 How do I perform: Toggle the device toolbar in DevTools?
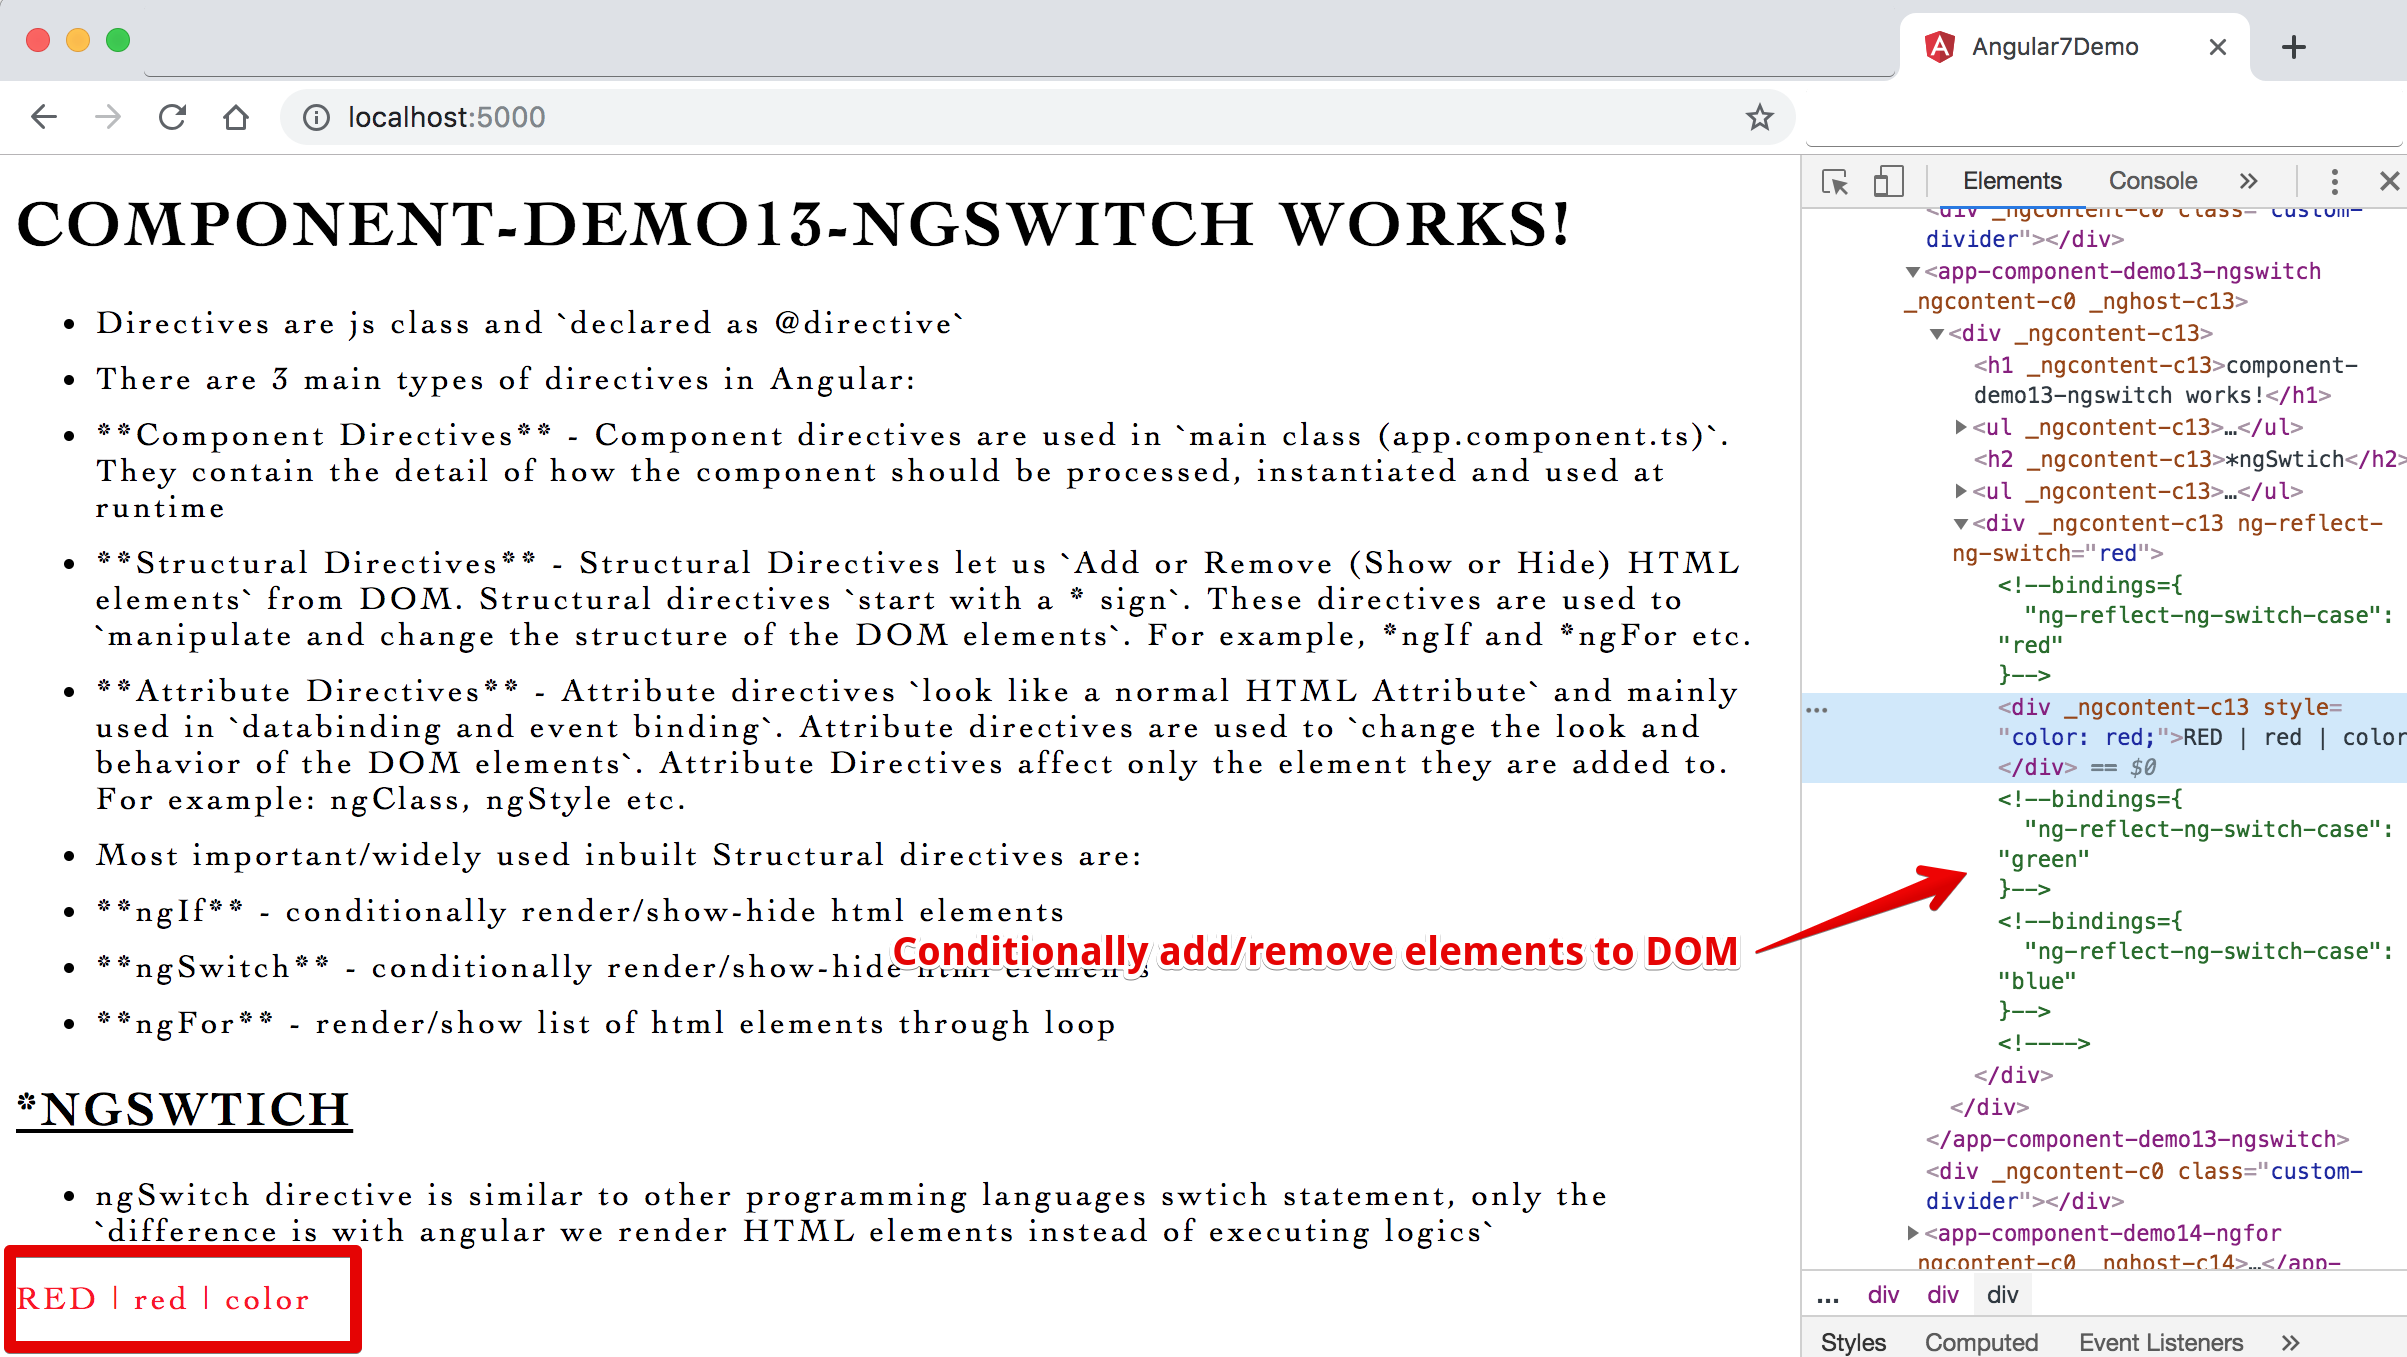1888,181
